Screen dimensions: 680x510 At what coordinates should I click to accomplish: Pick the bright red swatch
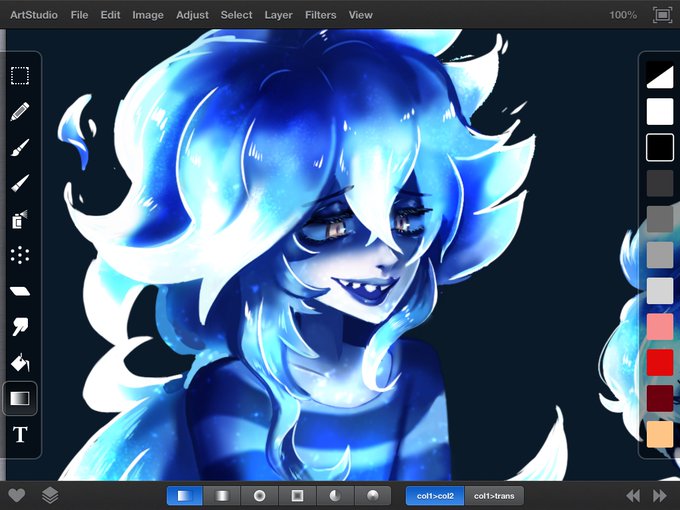coord(660,363)
